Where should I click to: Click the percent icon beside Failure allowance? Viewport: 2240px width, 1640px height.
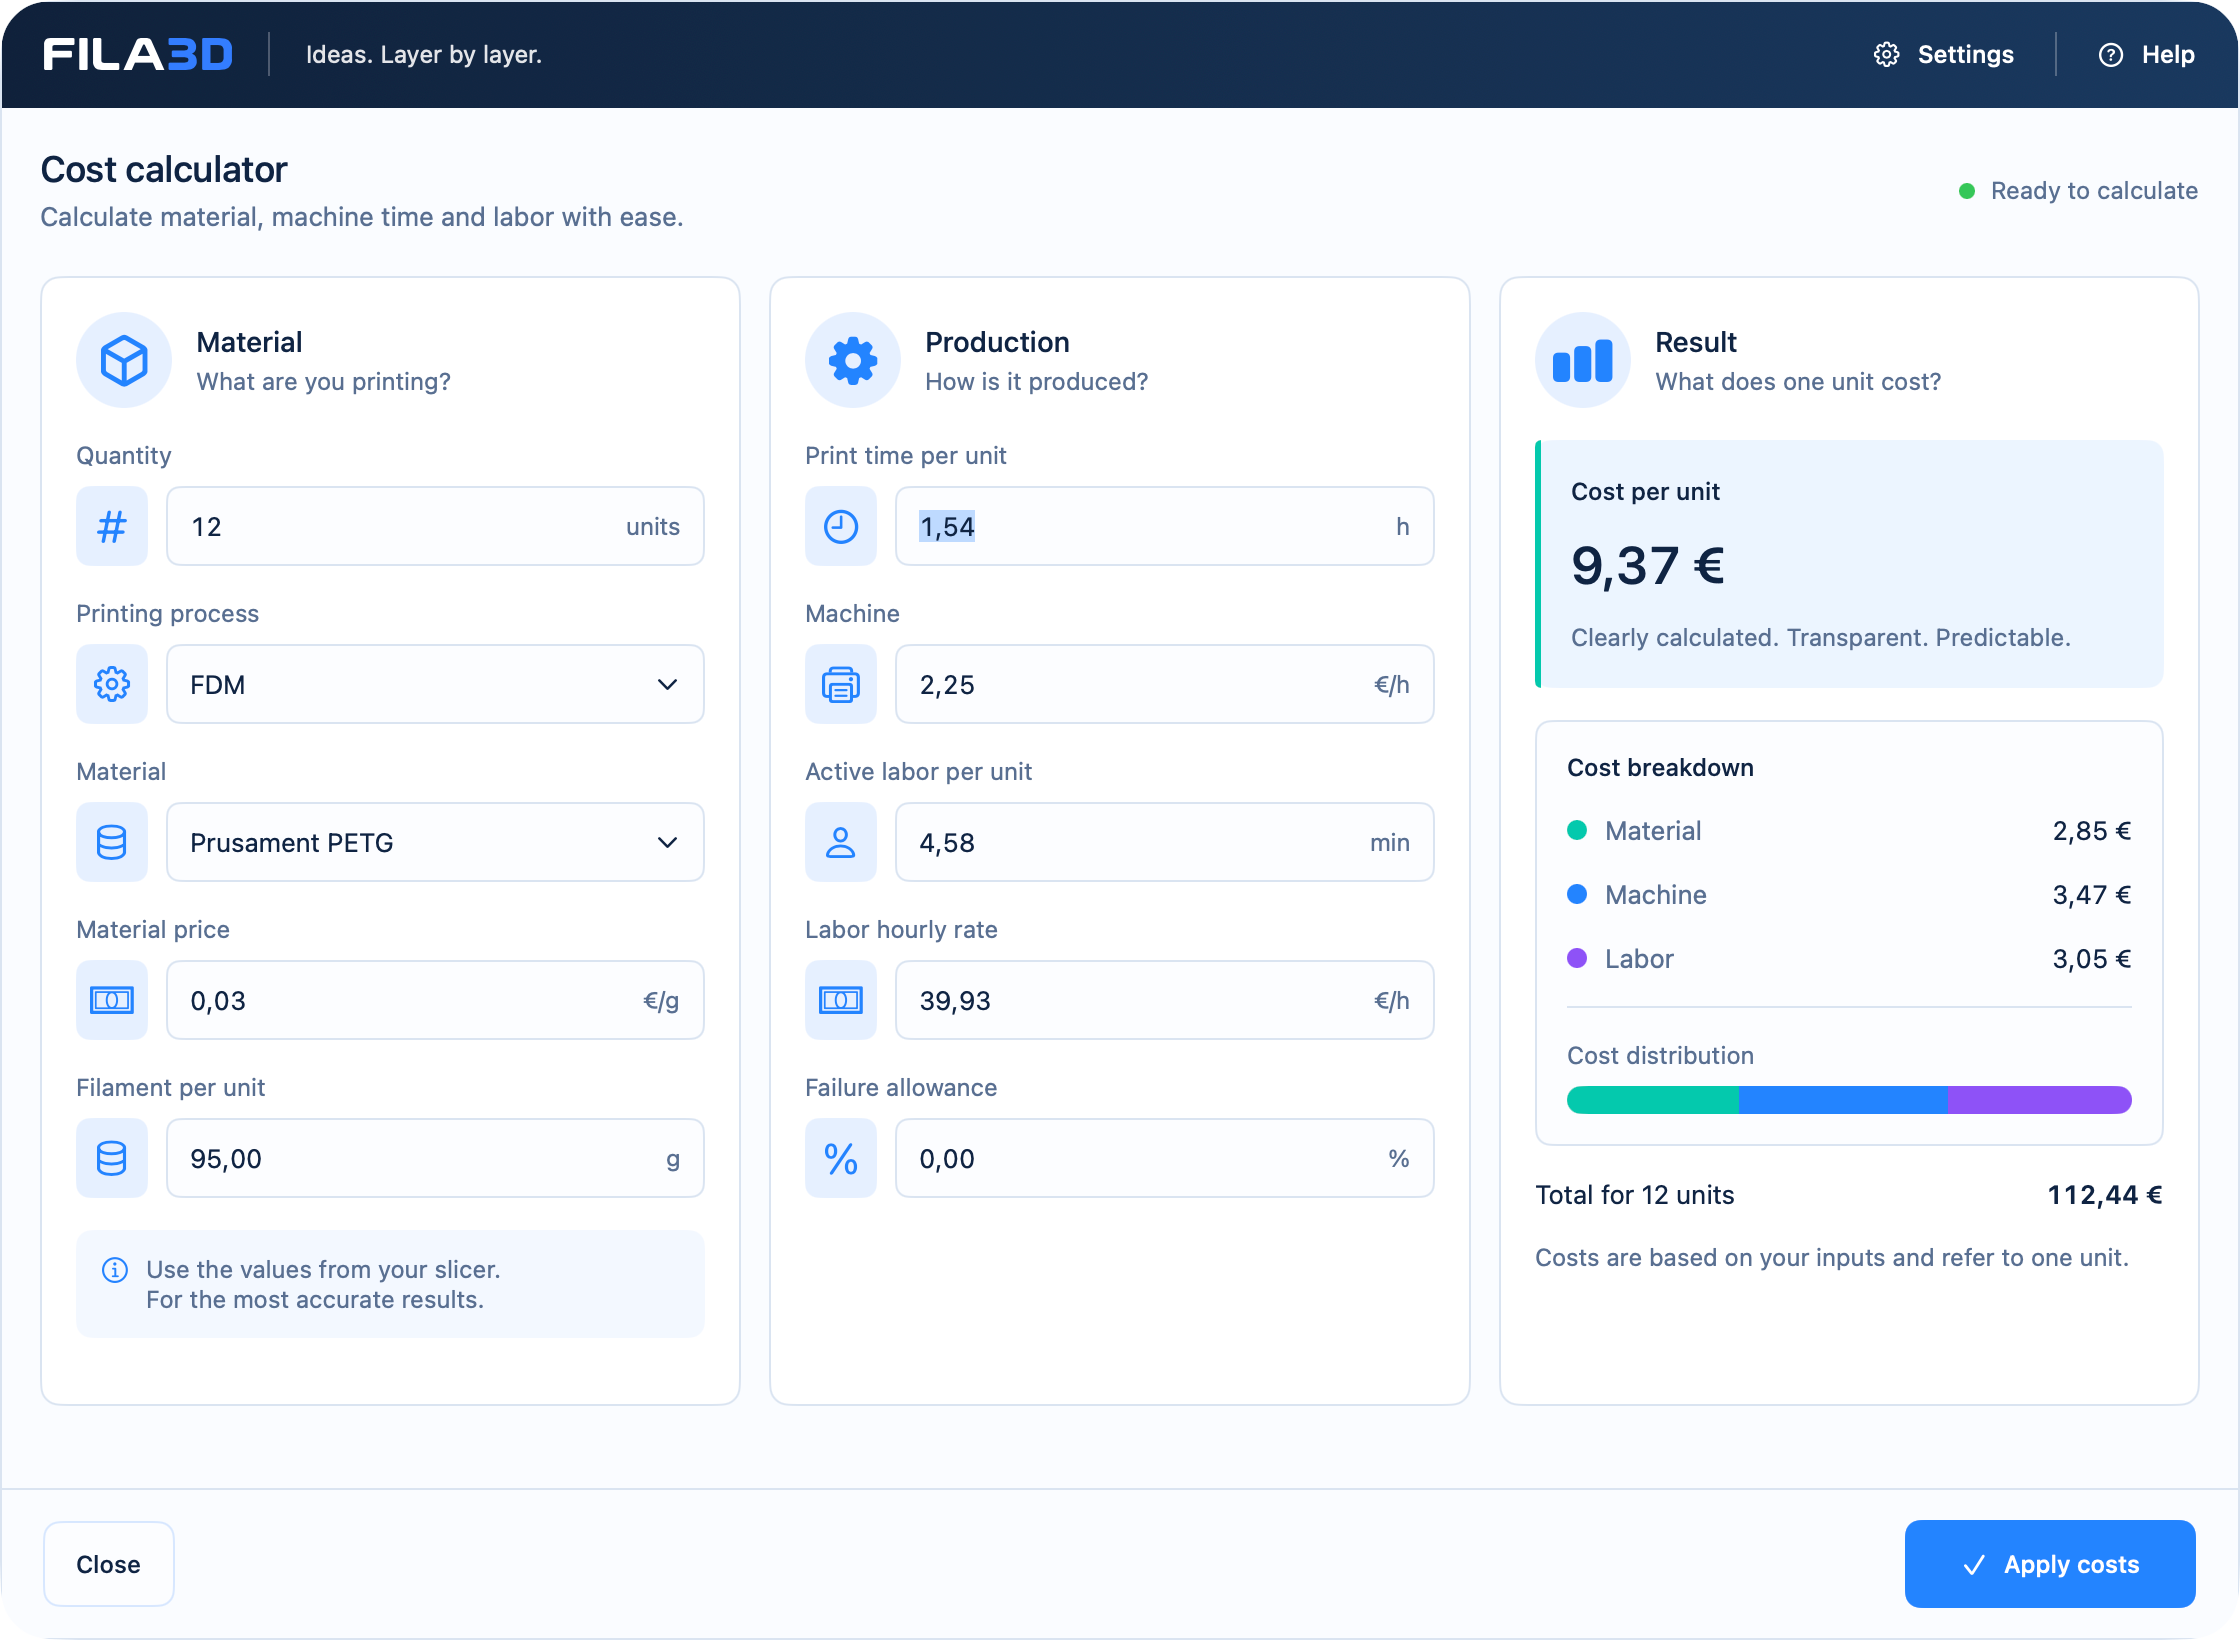pyautogui.click(x=841, y=1158)
